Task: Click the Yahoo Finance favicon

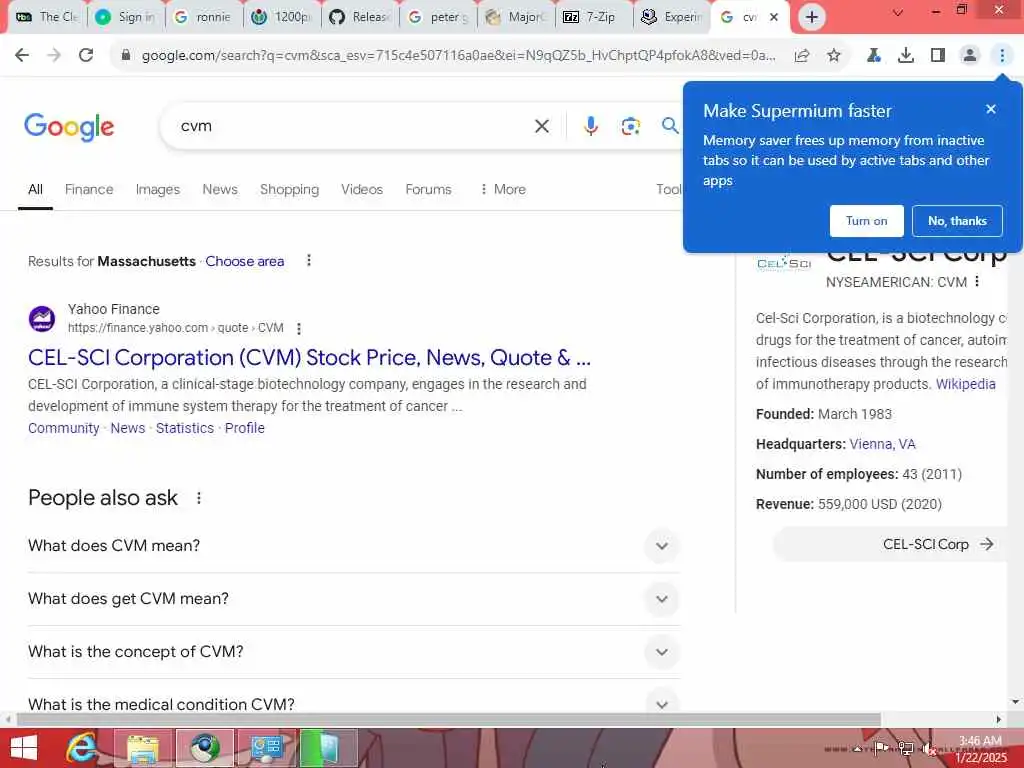Action: (42, 319)
